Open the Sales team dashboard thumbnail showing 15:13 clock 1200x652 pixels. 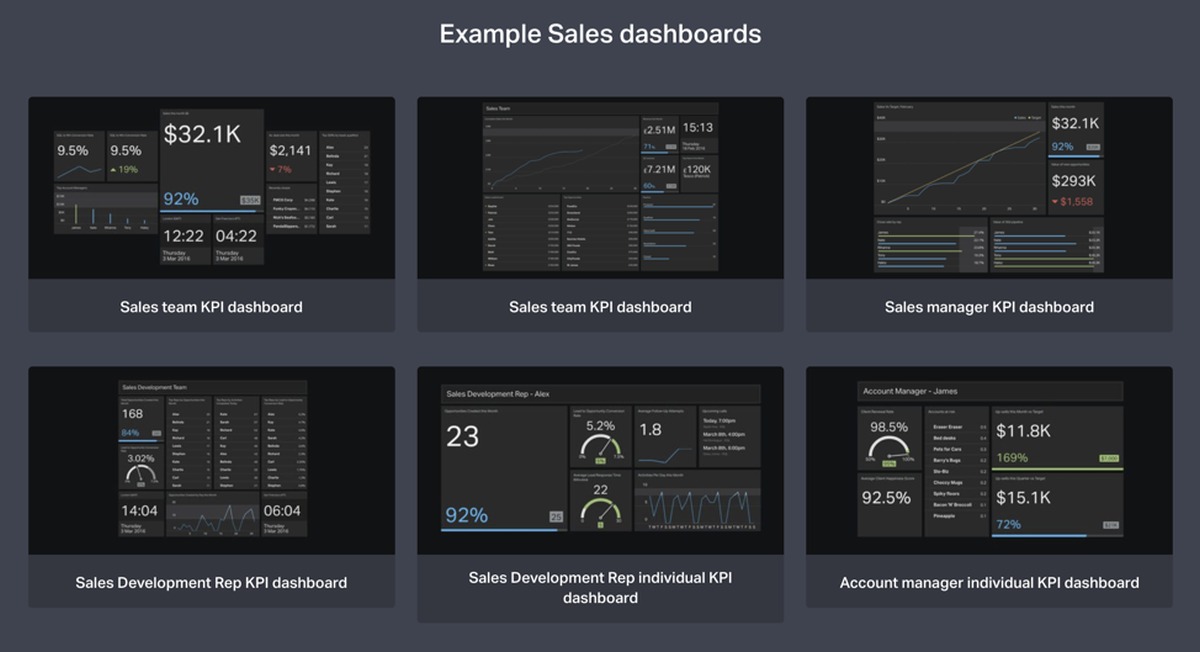point(600,188)
